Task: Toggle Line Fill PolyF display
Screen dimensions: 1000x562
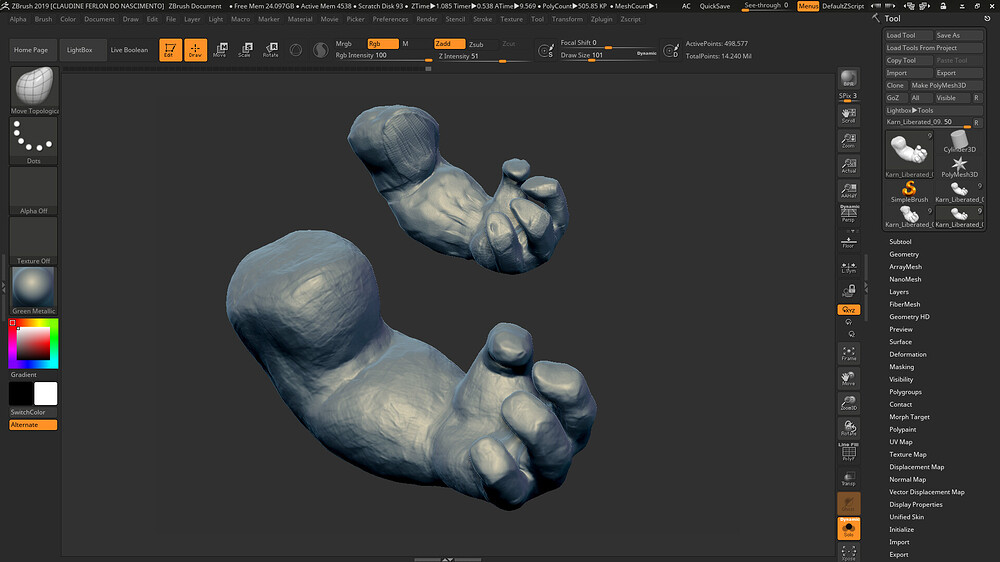Action: [x=848, y=452]
